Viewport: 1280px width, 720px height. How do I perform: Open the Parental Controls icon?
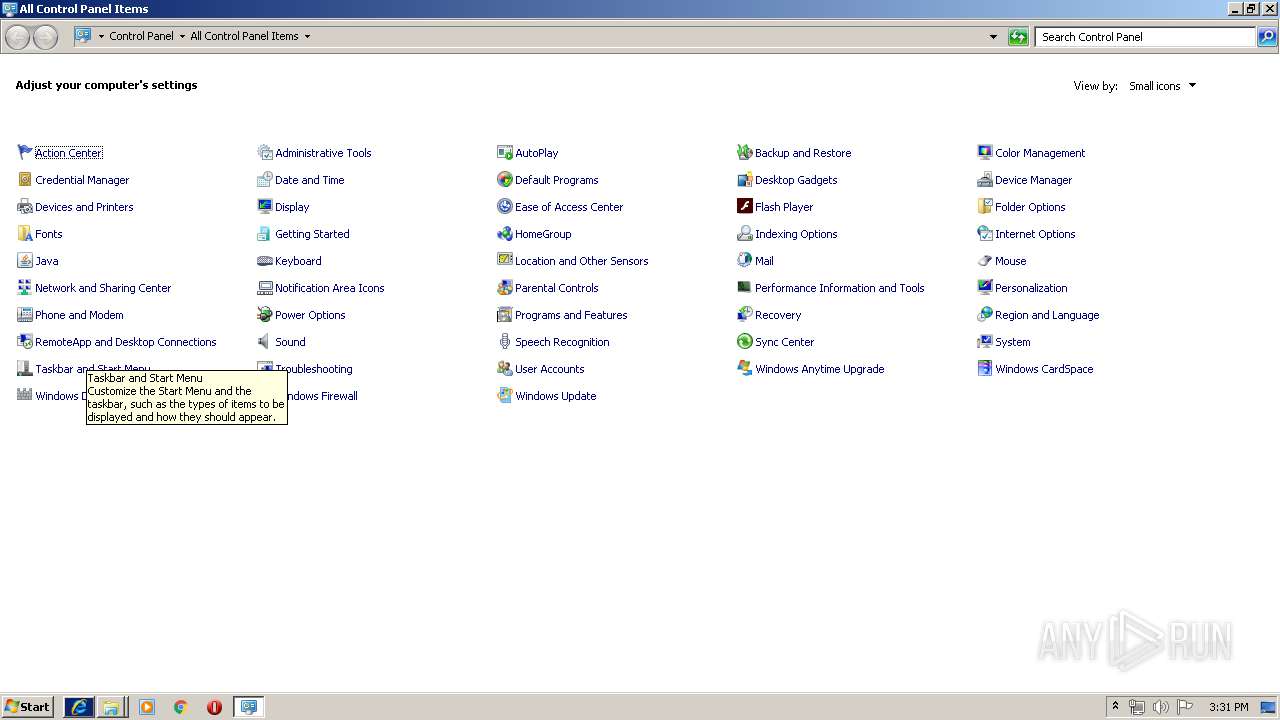pos(505,288)
